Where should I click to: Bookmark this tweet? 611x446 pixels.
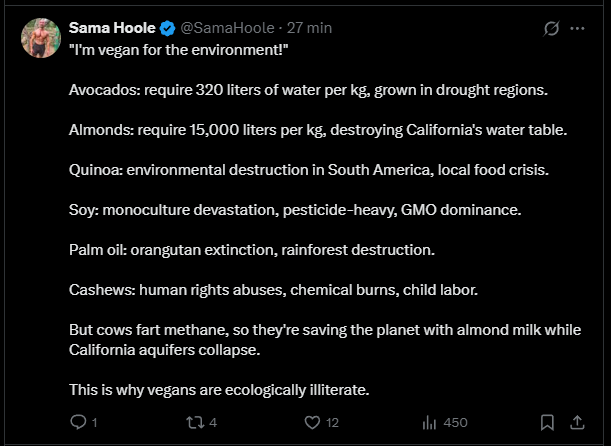(x=547, y=423)
